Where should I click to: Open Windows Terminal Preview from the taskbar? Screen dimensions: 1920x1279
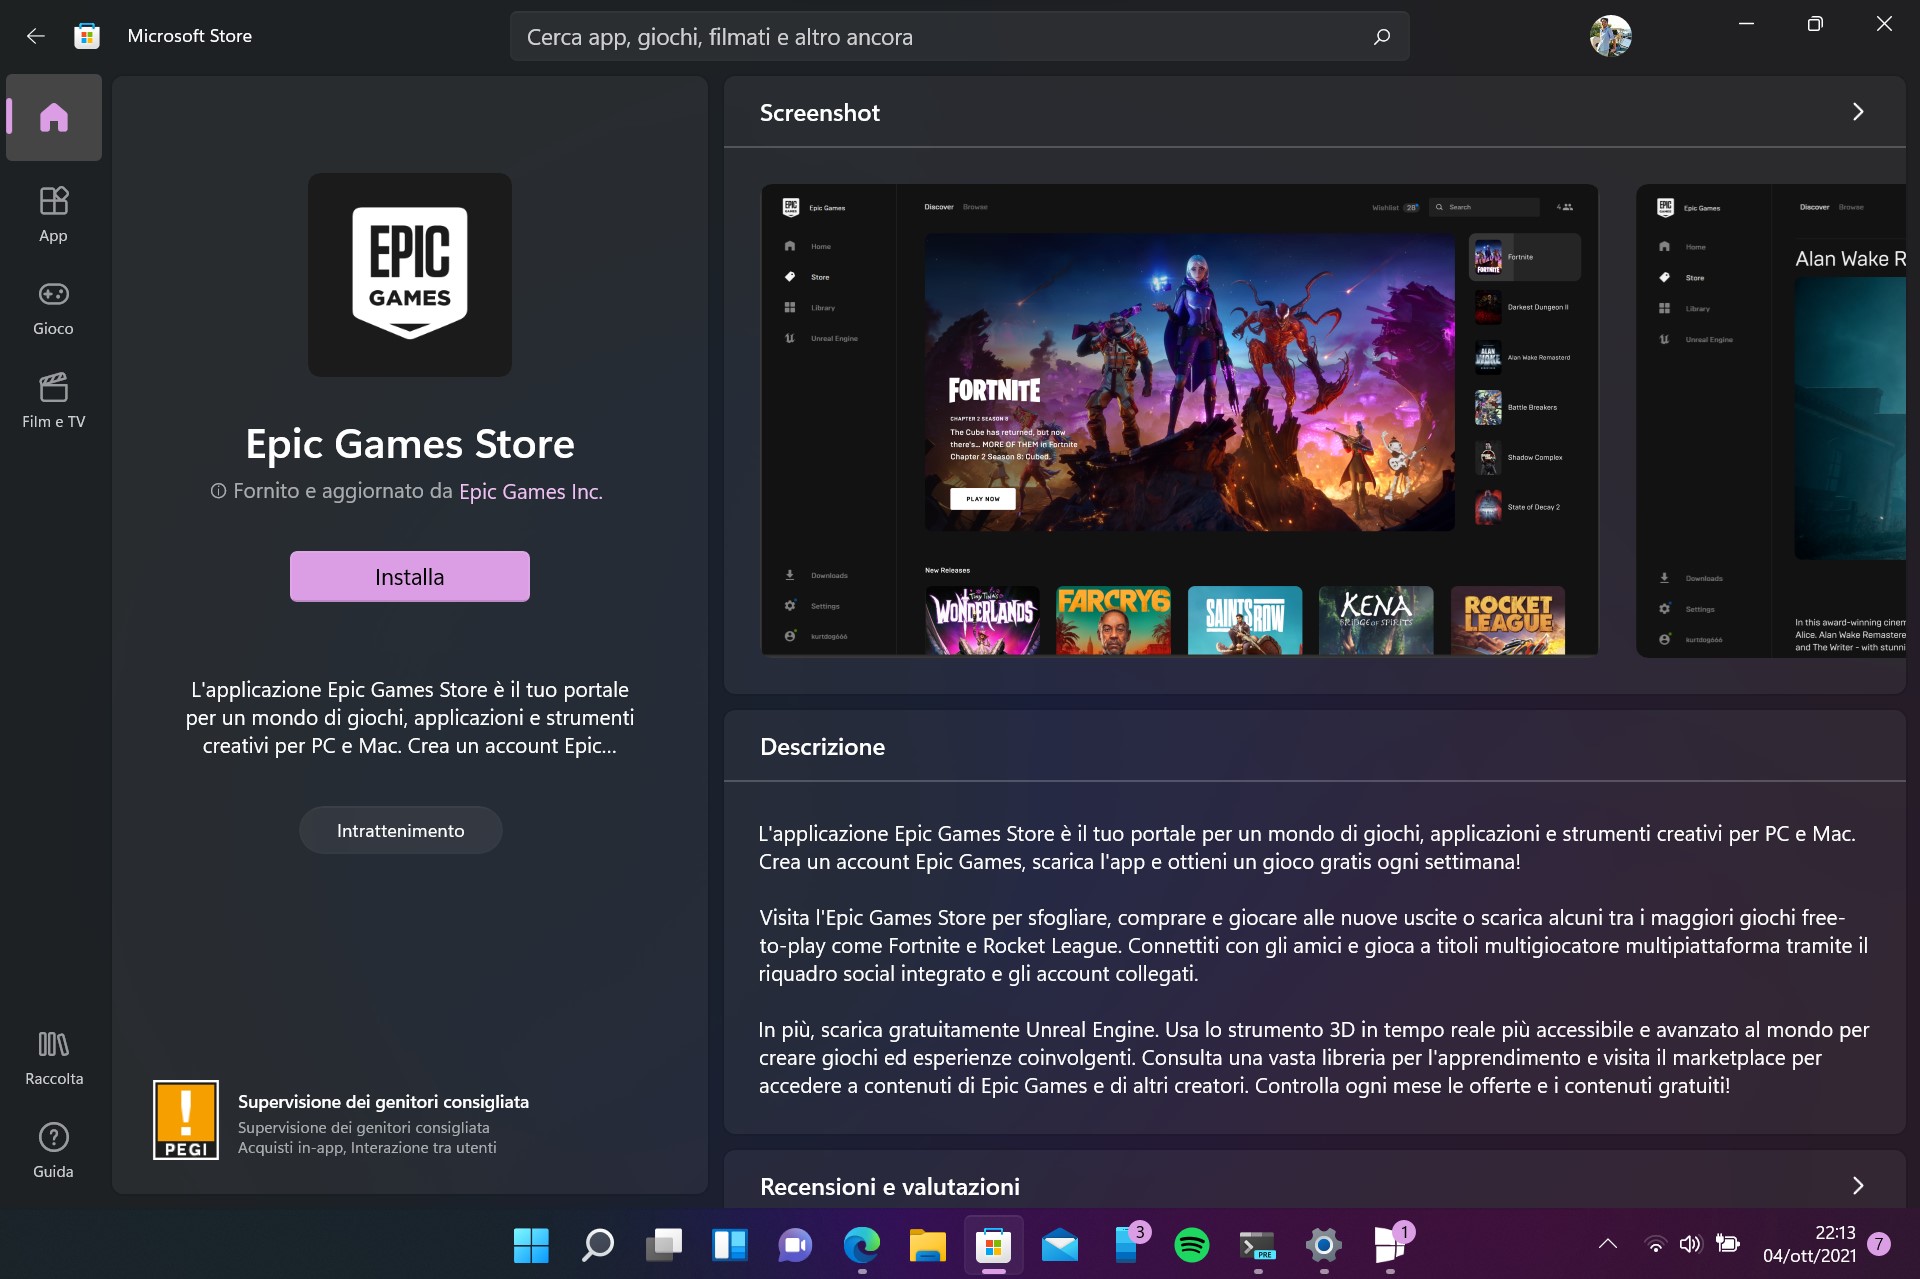click(x=1257, y=1245)
